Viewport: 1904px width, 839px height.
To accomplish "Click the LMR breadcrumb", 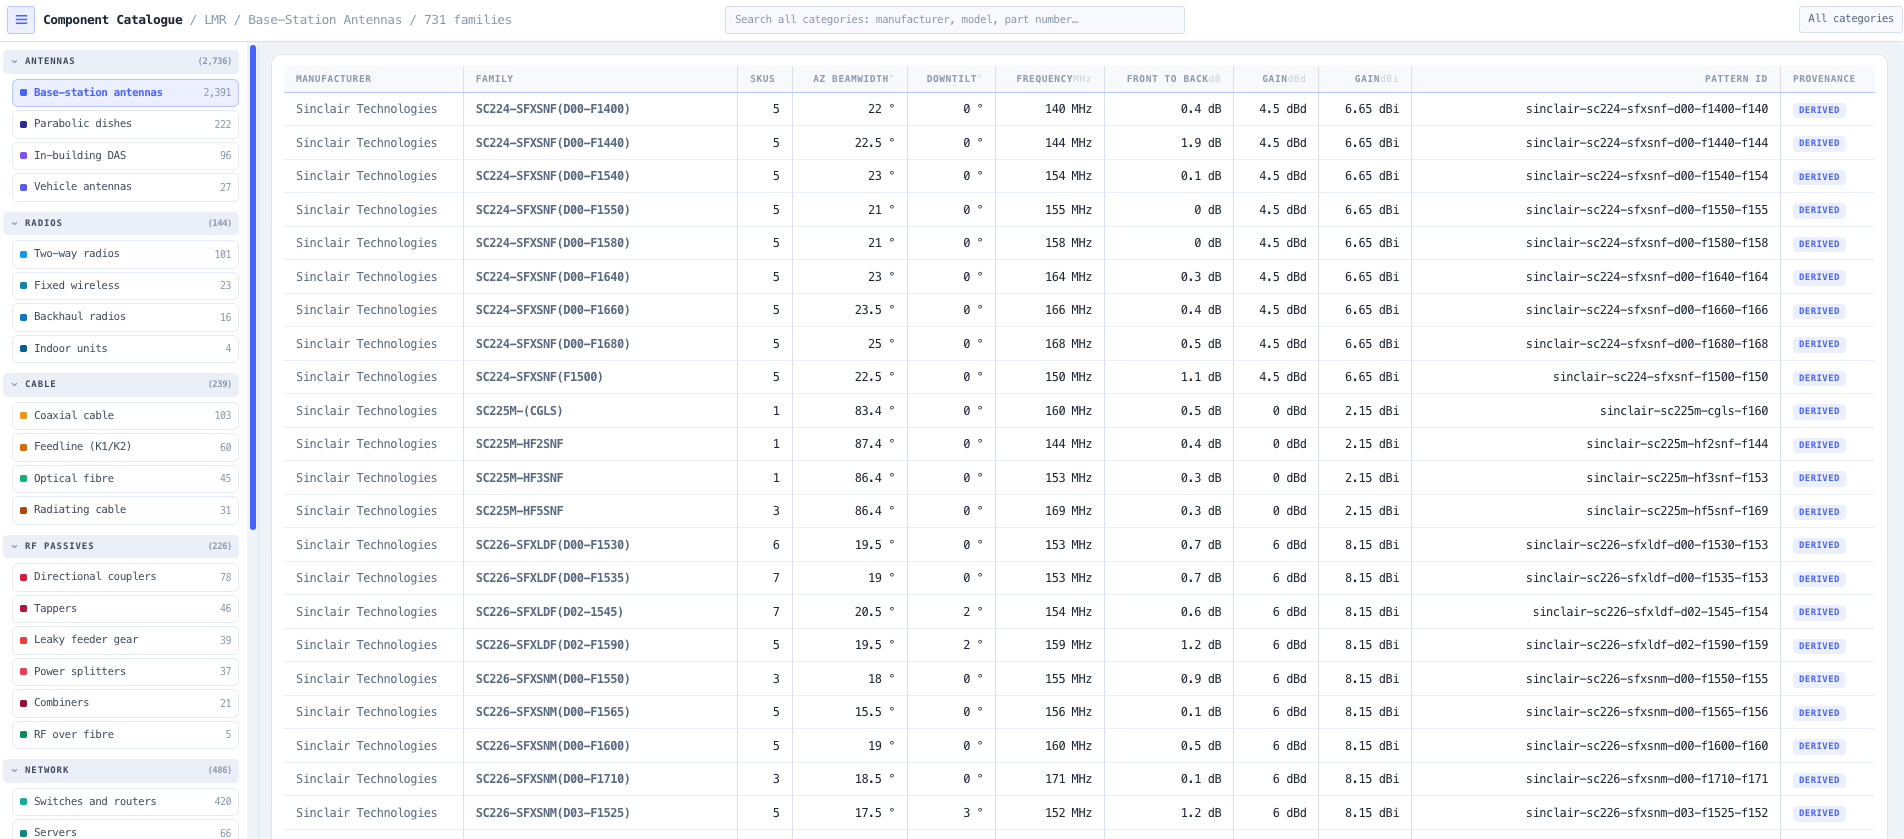I will (x=215, y=20).
